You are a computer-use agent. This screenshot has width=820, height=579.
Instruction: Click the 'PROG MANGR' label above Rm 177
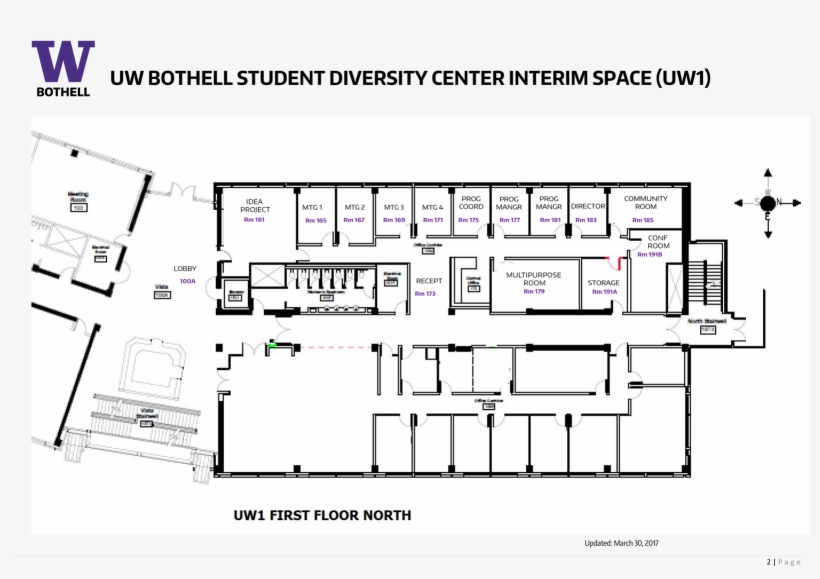(509, 203)
